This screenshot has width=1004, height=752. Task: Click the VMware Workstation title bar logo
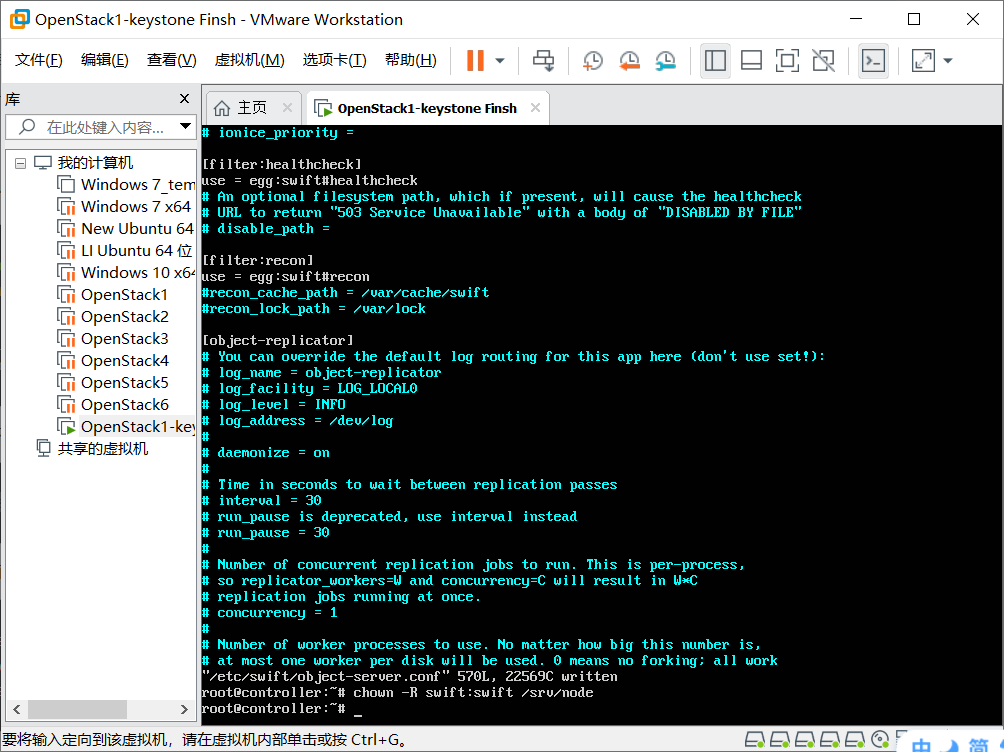coord(20,19)
